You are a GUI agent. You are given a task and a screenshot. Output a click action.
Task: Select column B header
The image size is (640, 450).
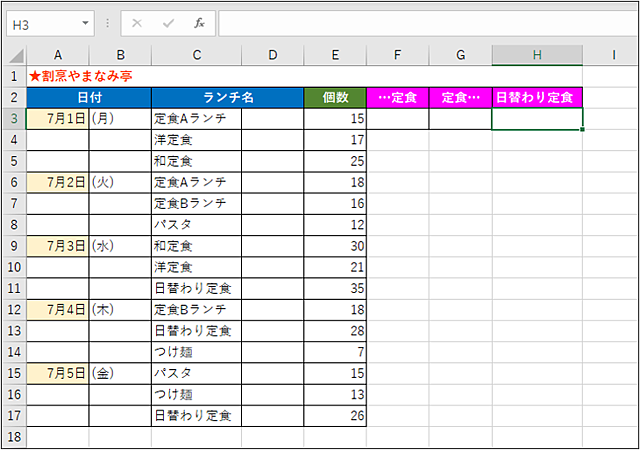pos(120,55)
